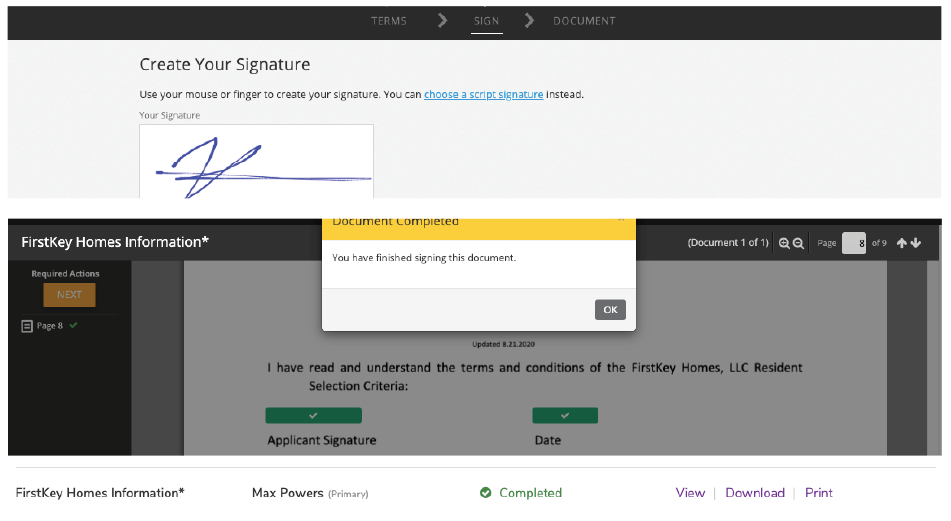Click the page number field
The image size is (951, 521).
coord(854,243)
